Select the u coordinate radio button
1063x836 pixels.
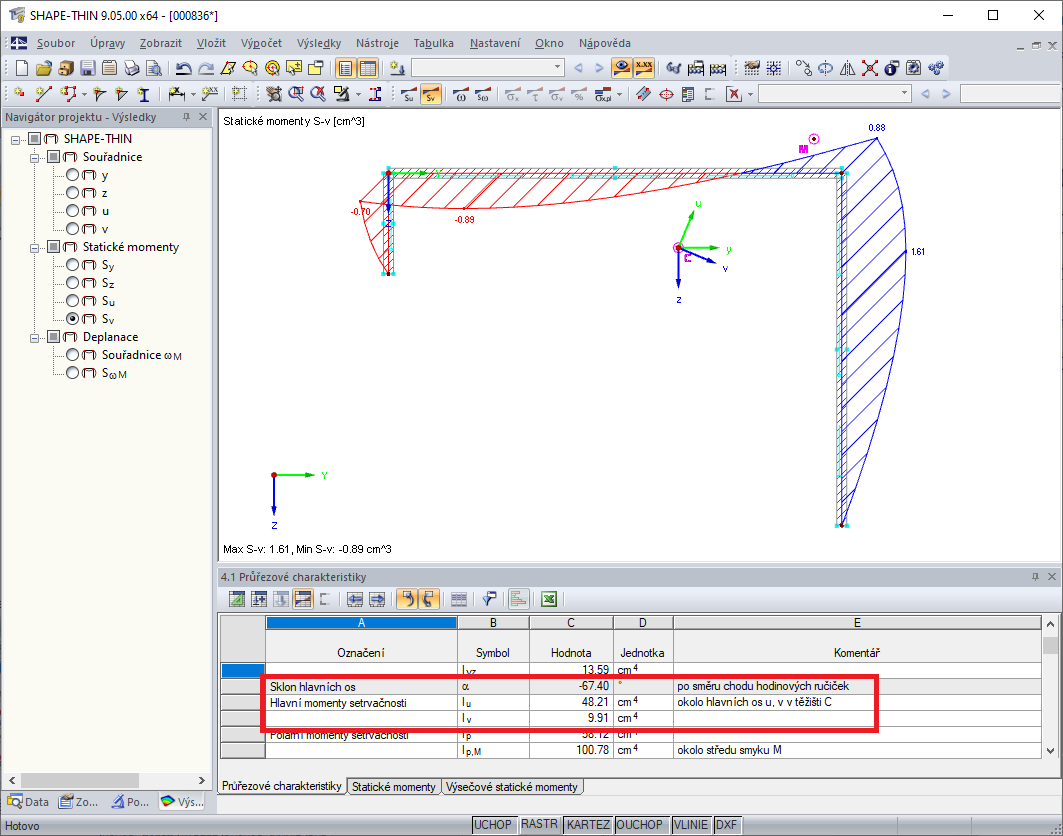pyautogui.click(x=73, y=211)
